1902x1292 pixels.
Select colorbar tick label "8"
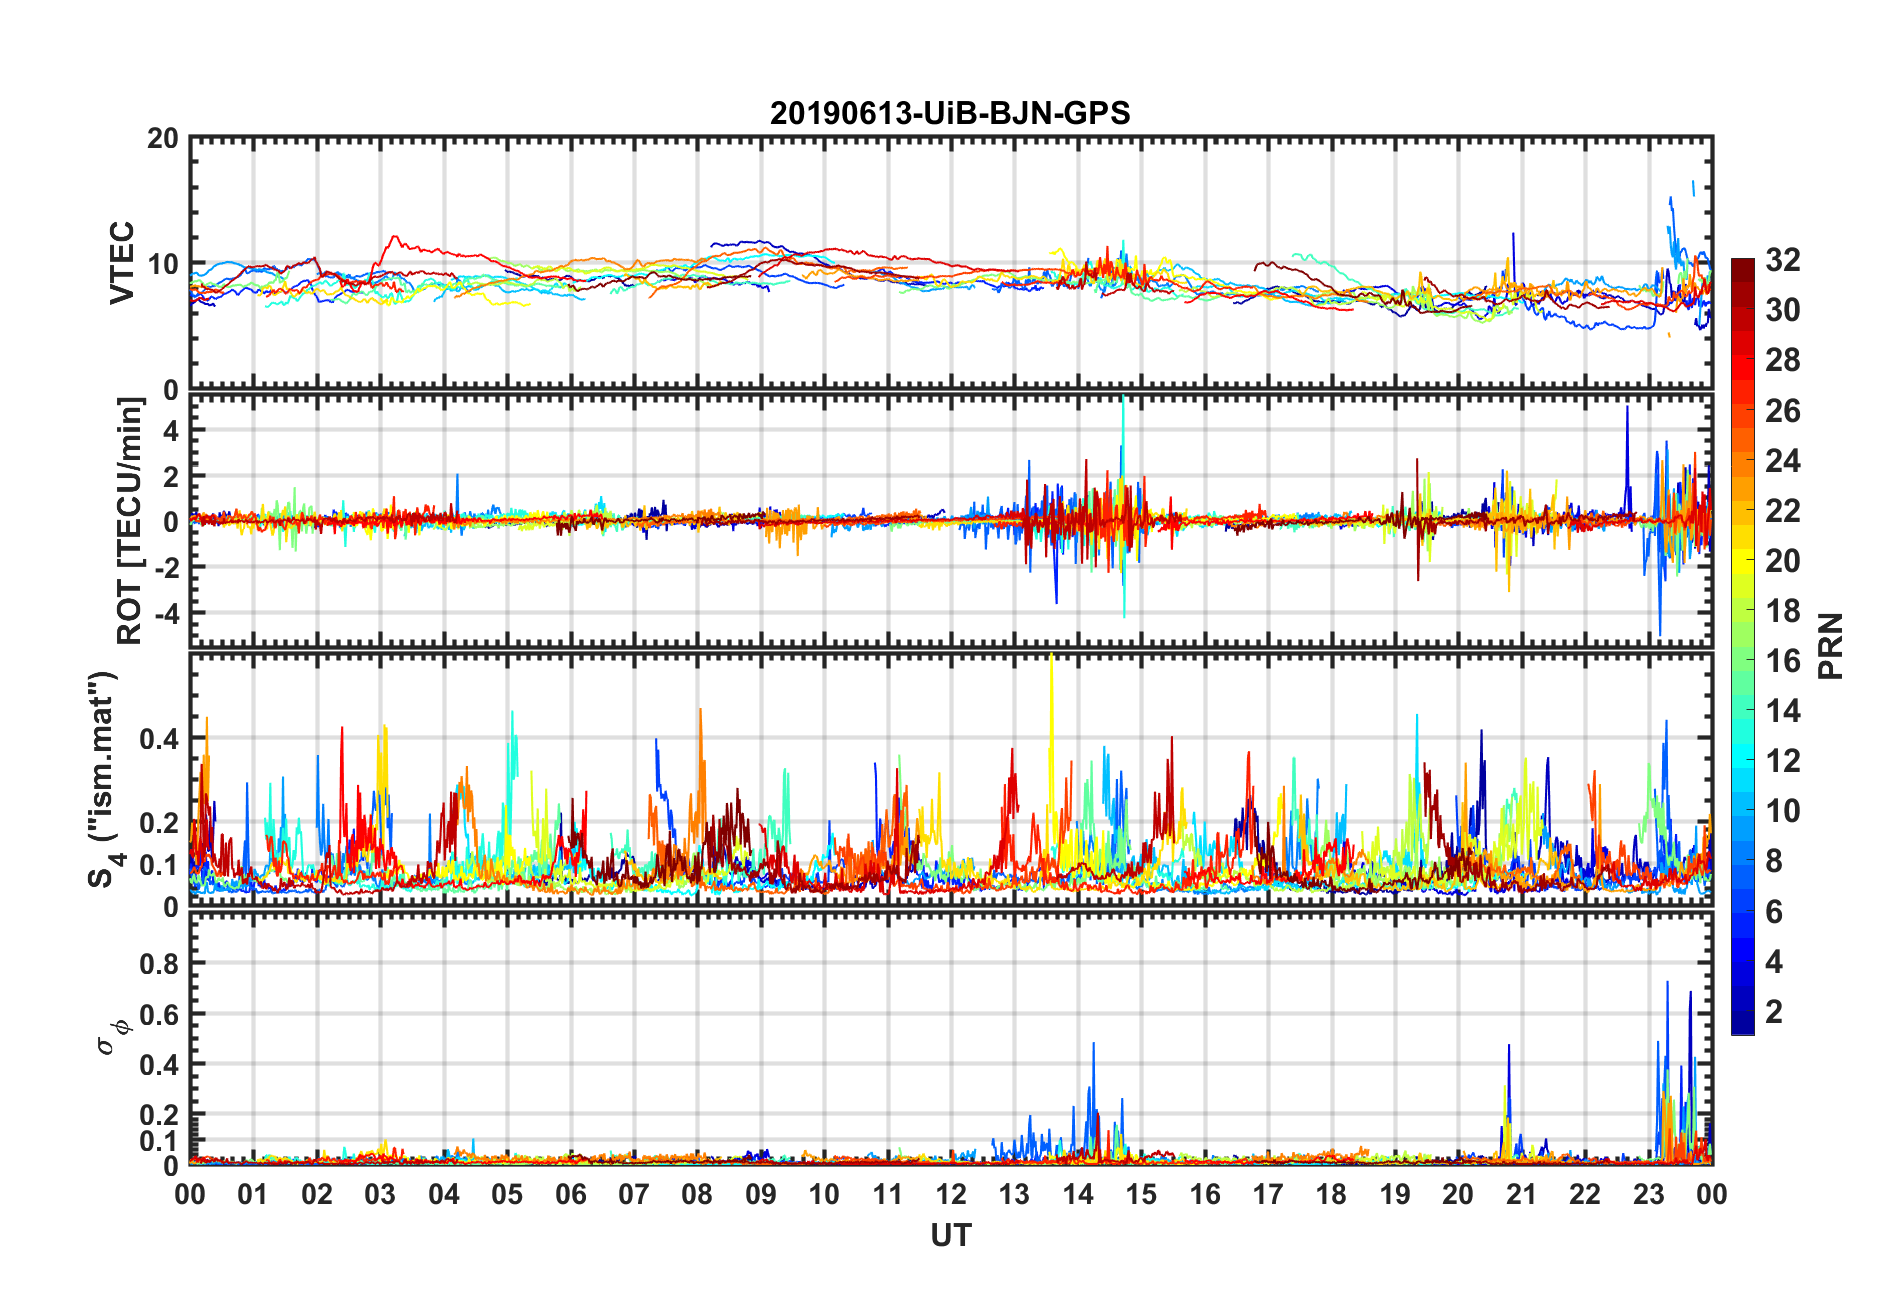click(x=1774, y=860)
